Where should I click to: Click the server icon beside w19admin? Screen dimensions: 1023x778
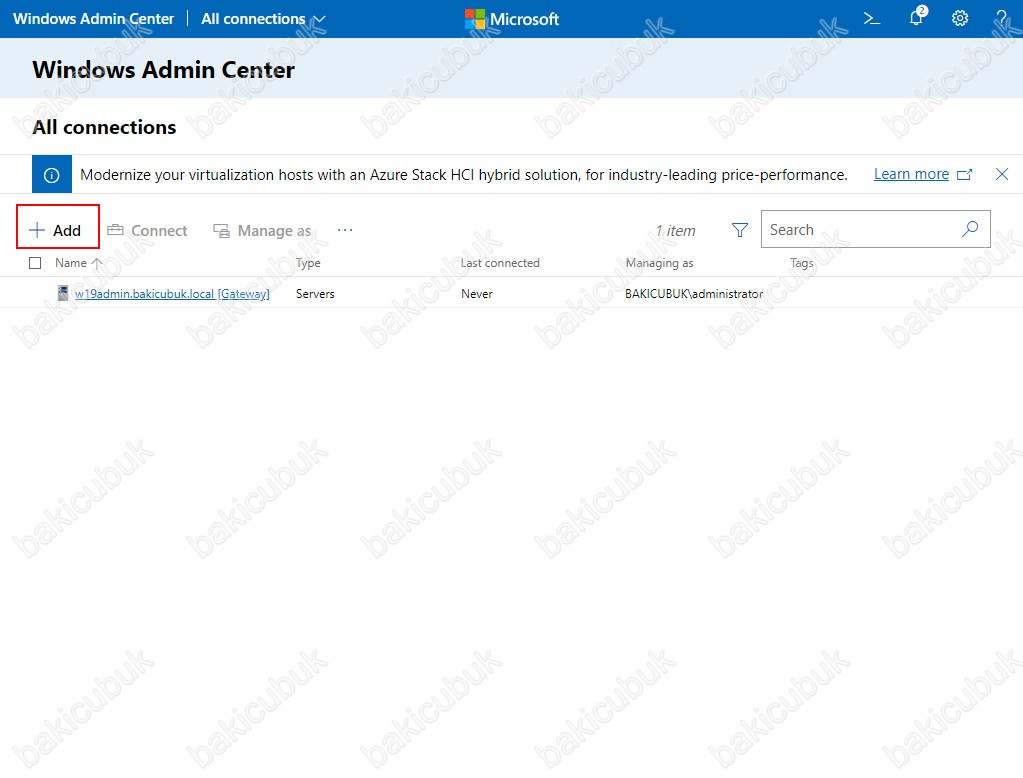63,293
